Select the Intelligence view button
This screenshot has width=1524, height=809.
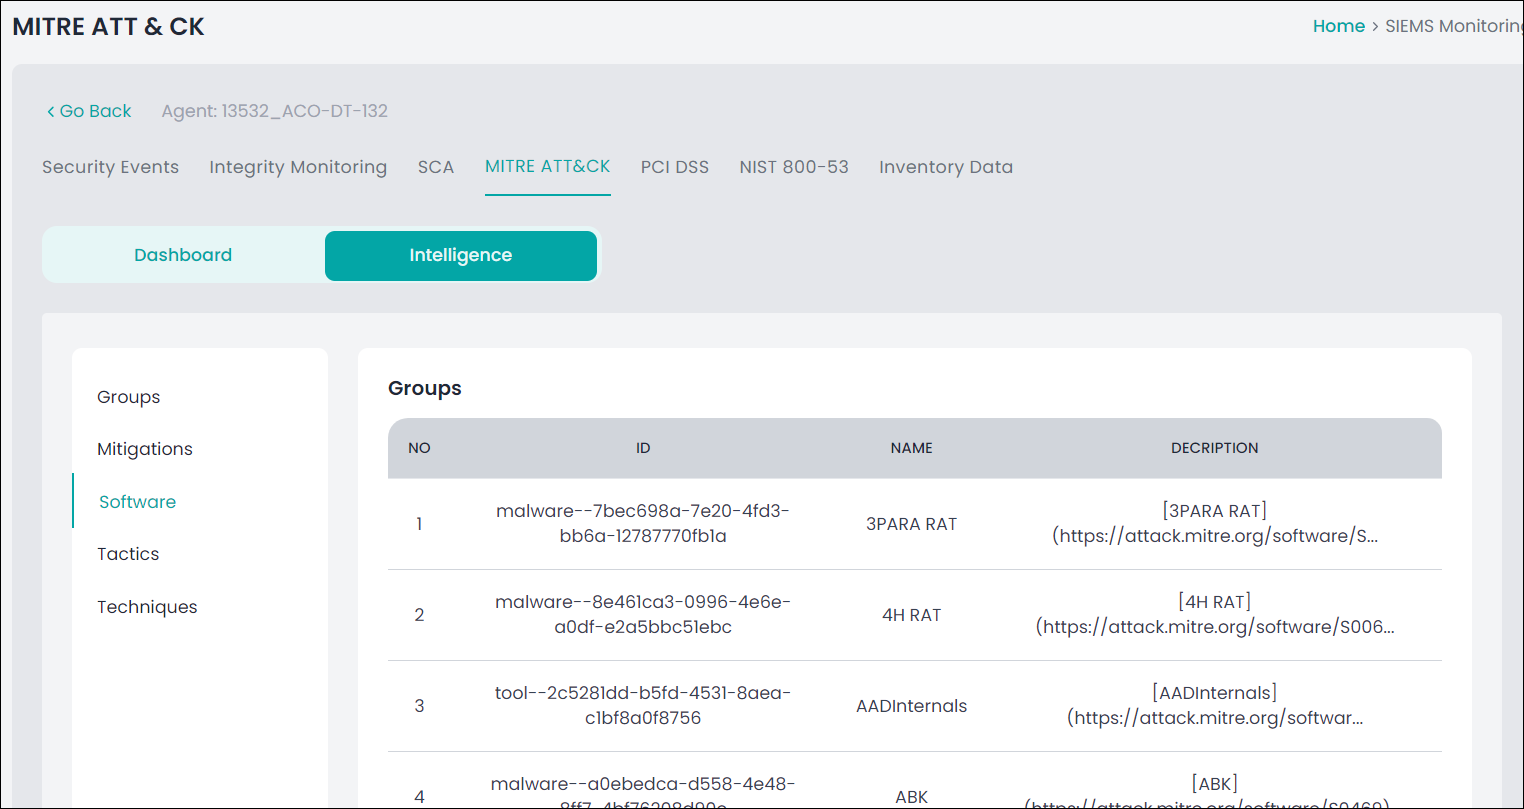(x=461, y=255)
